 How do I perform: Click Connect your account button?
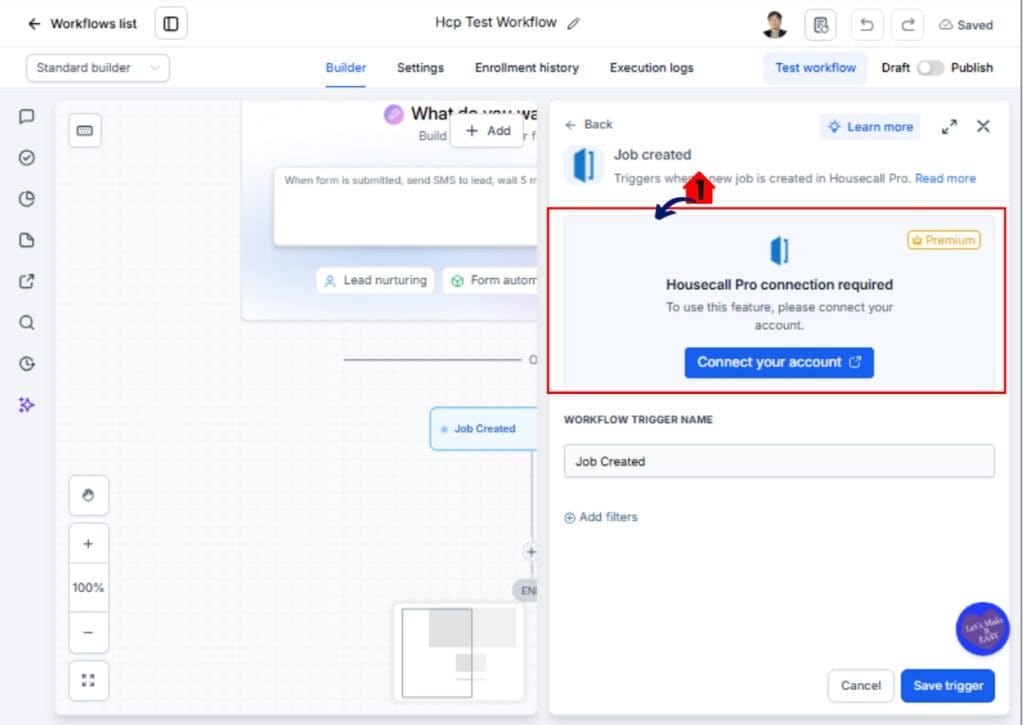779,362
